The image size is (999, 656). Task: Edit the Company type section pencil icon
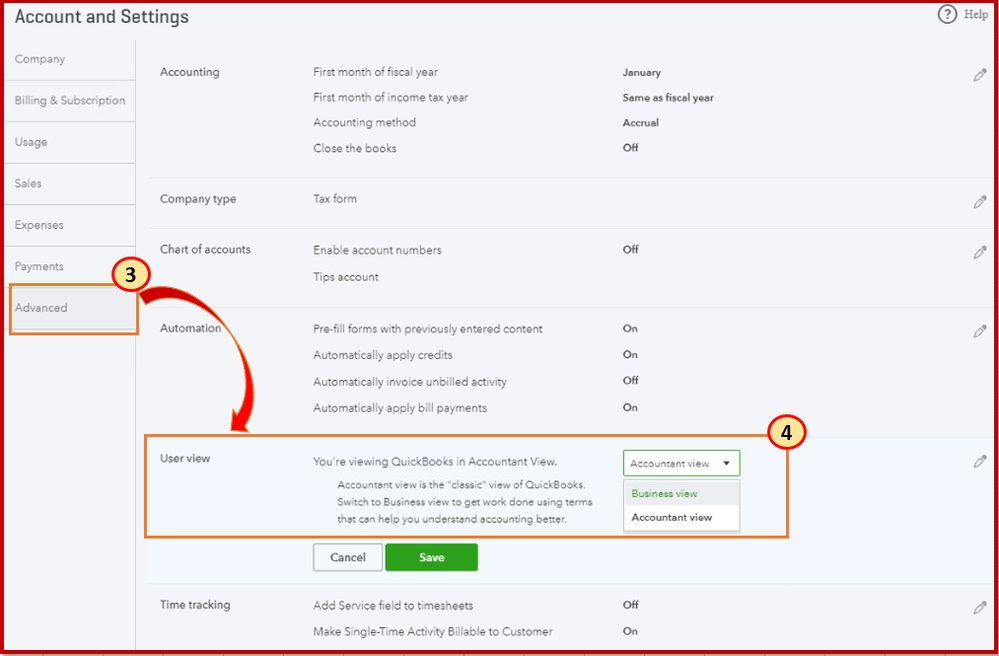[x=980, y=203]
